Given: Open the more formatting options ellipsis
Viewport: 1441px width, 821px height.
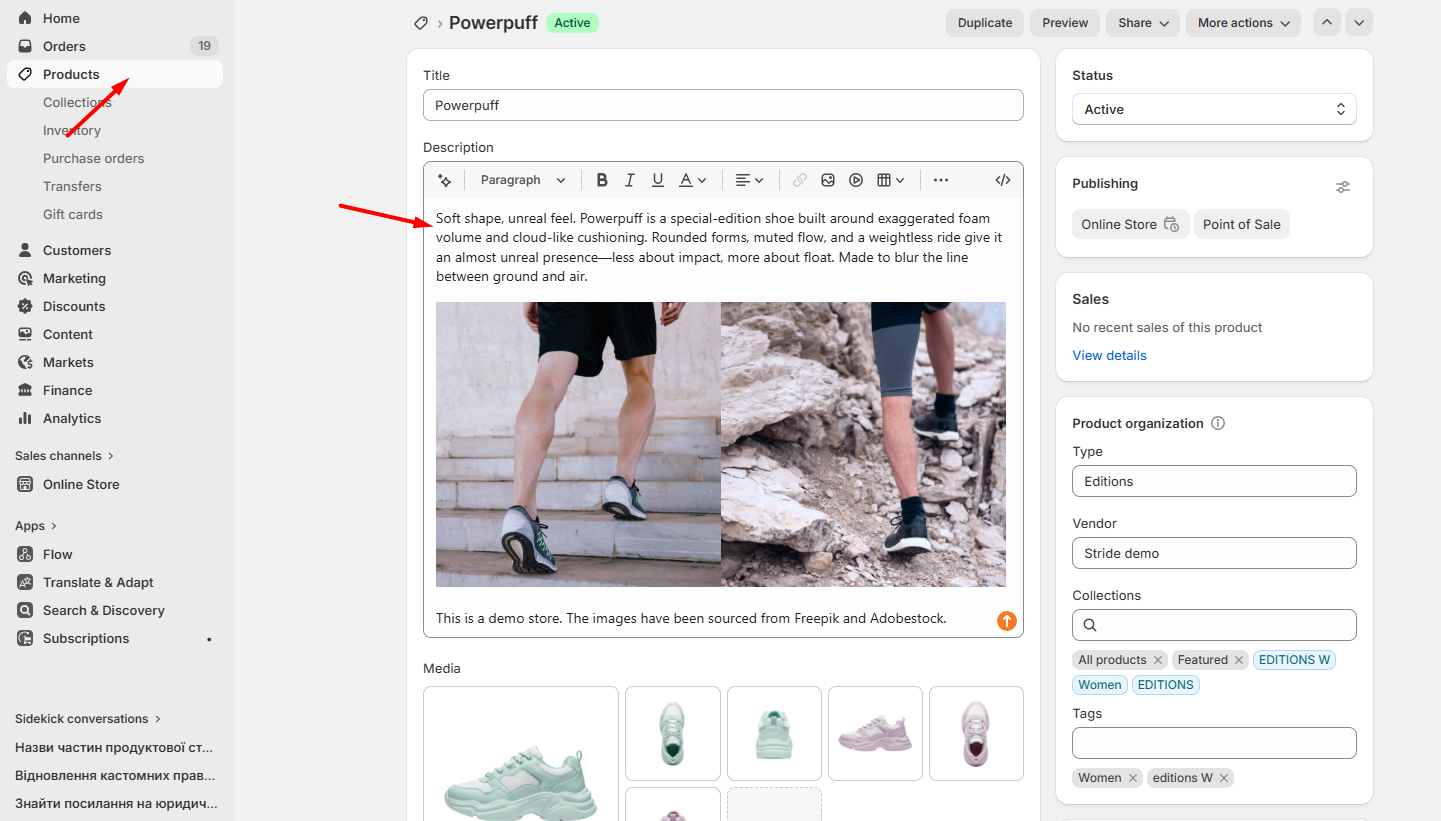Looking at the screenshot, I should click(941, 180).
